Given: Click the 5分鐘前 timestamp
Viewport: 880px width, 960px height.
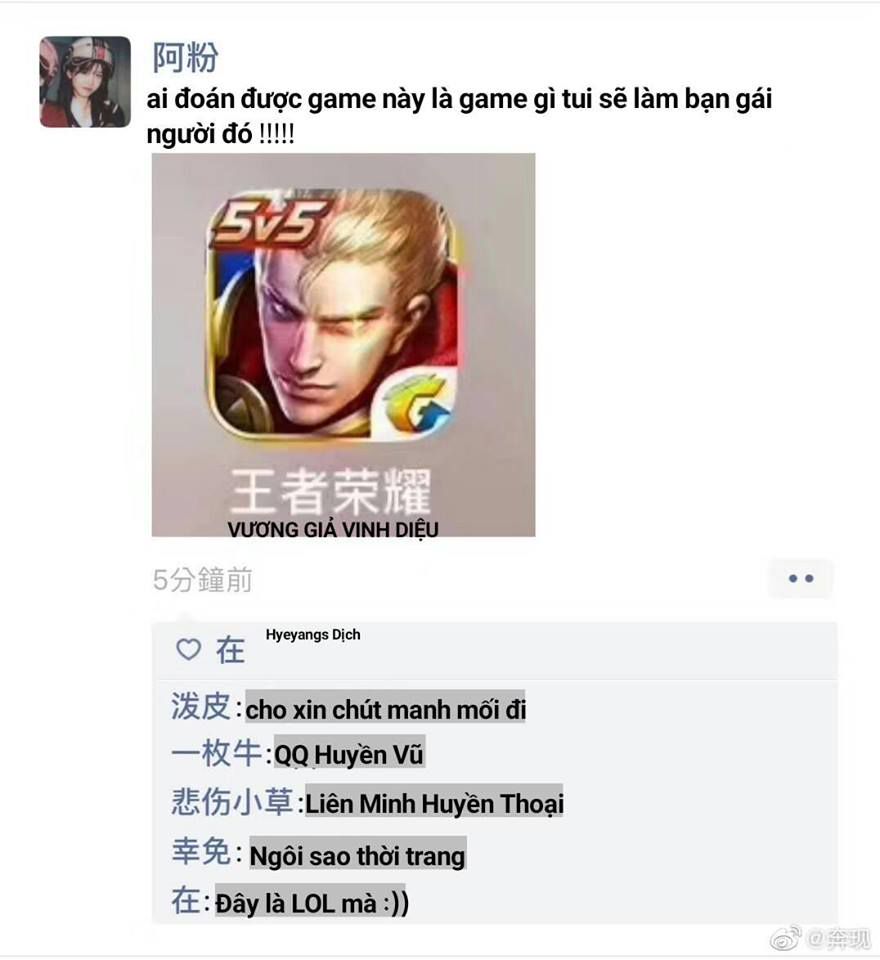Looking at the screenshot, I should click(203, 579).
